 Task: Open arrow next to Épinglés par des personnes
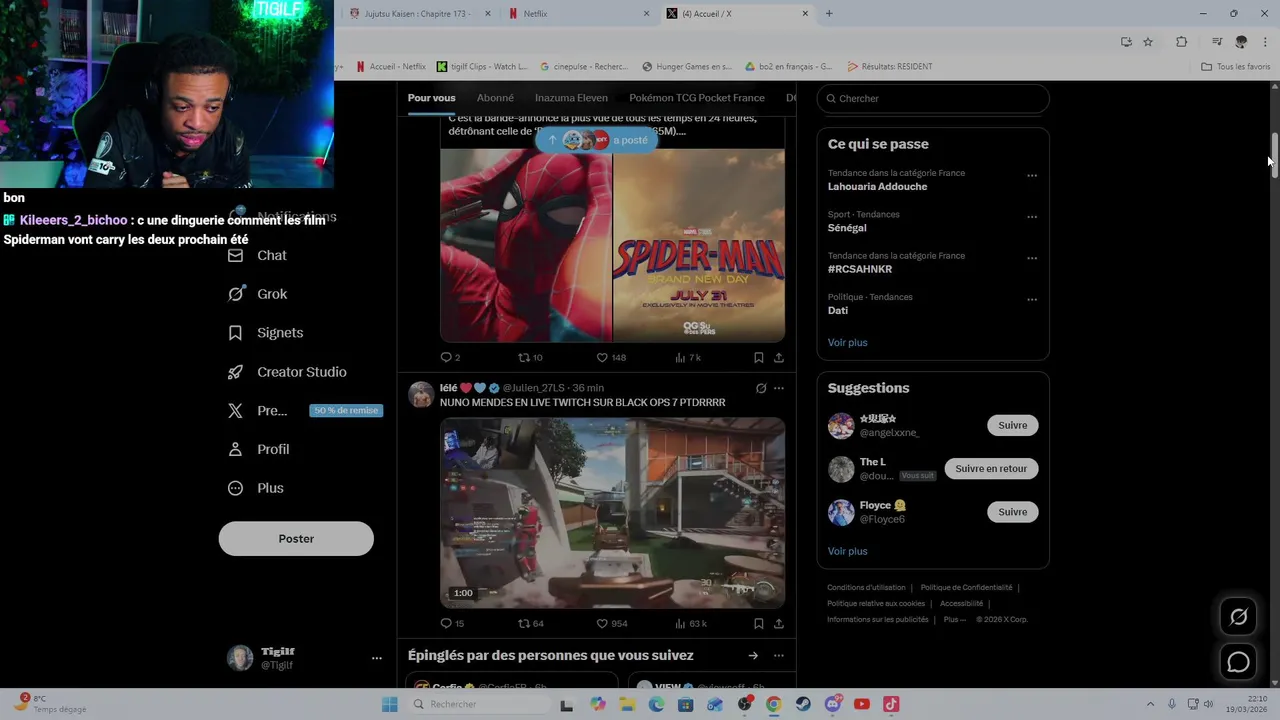[753, 656]
